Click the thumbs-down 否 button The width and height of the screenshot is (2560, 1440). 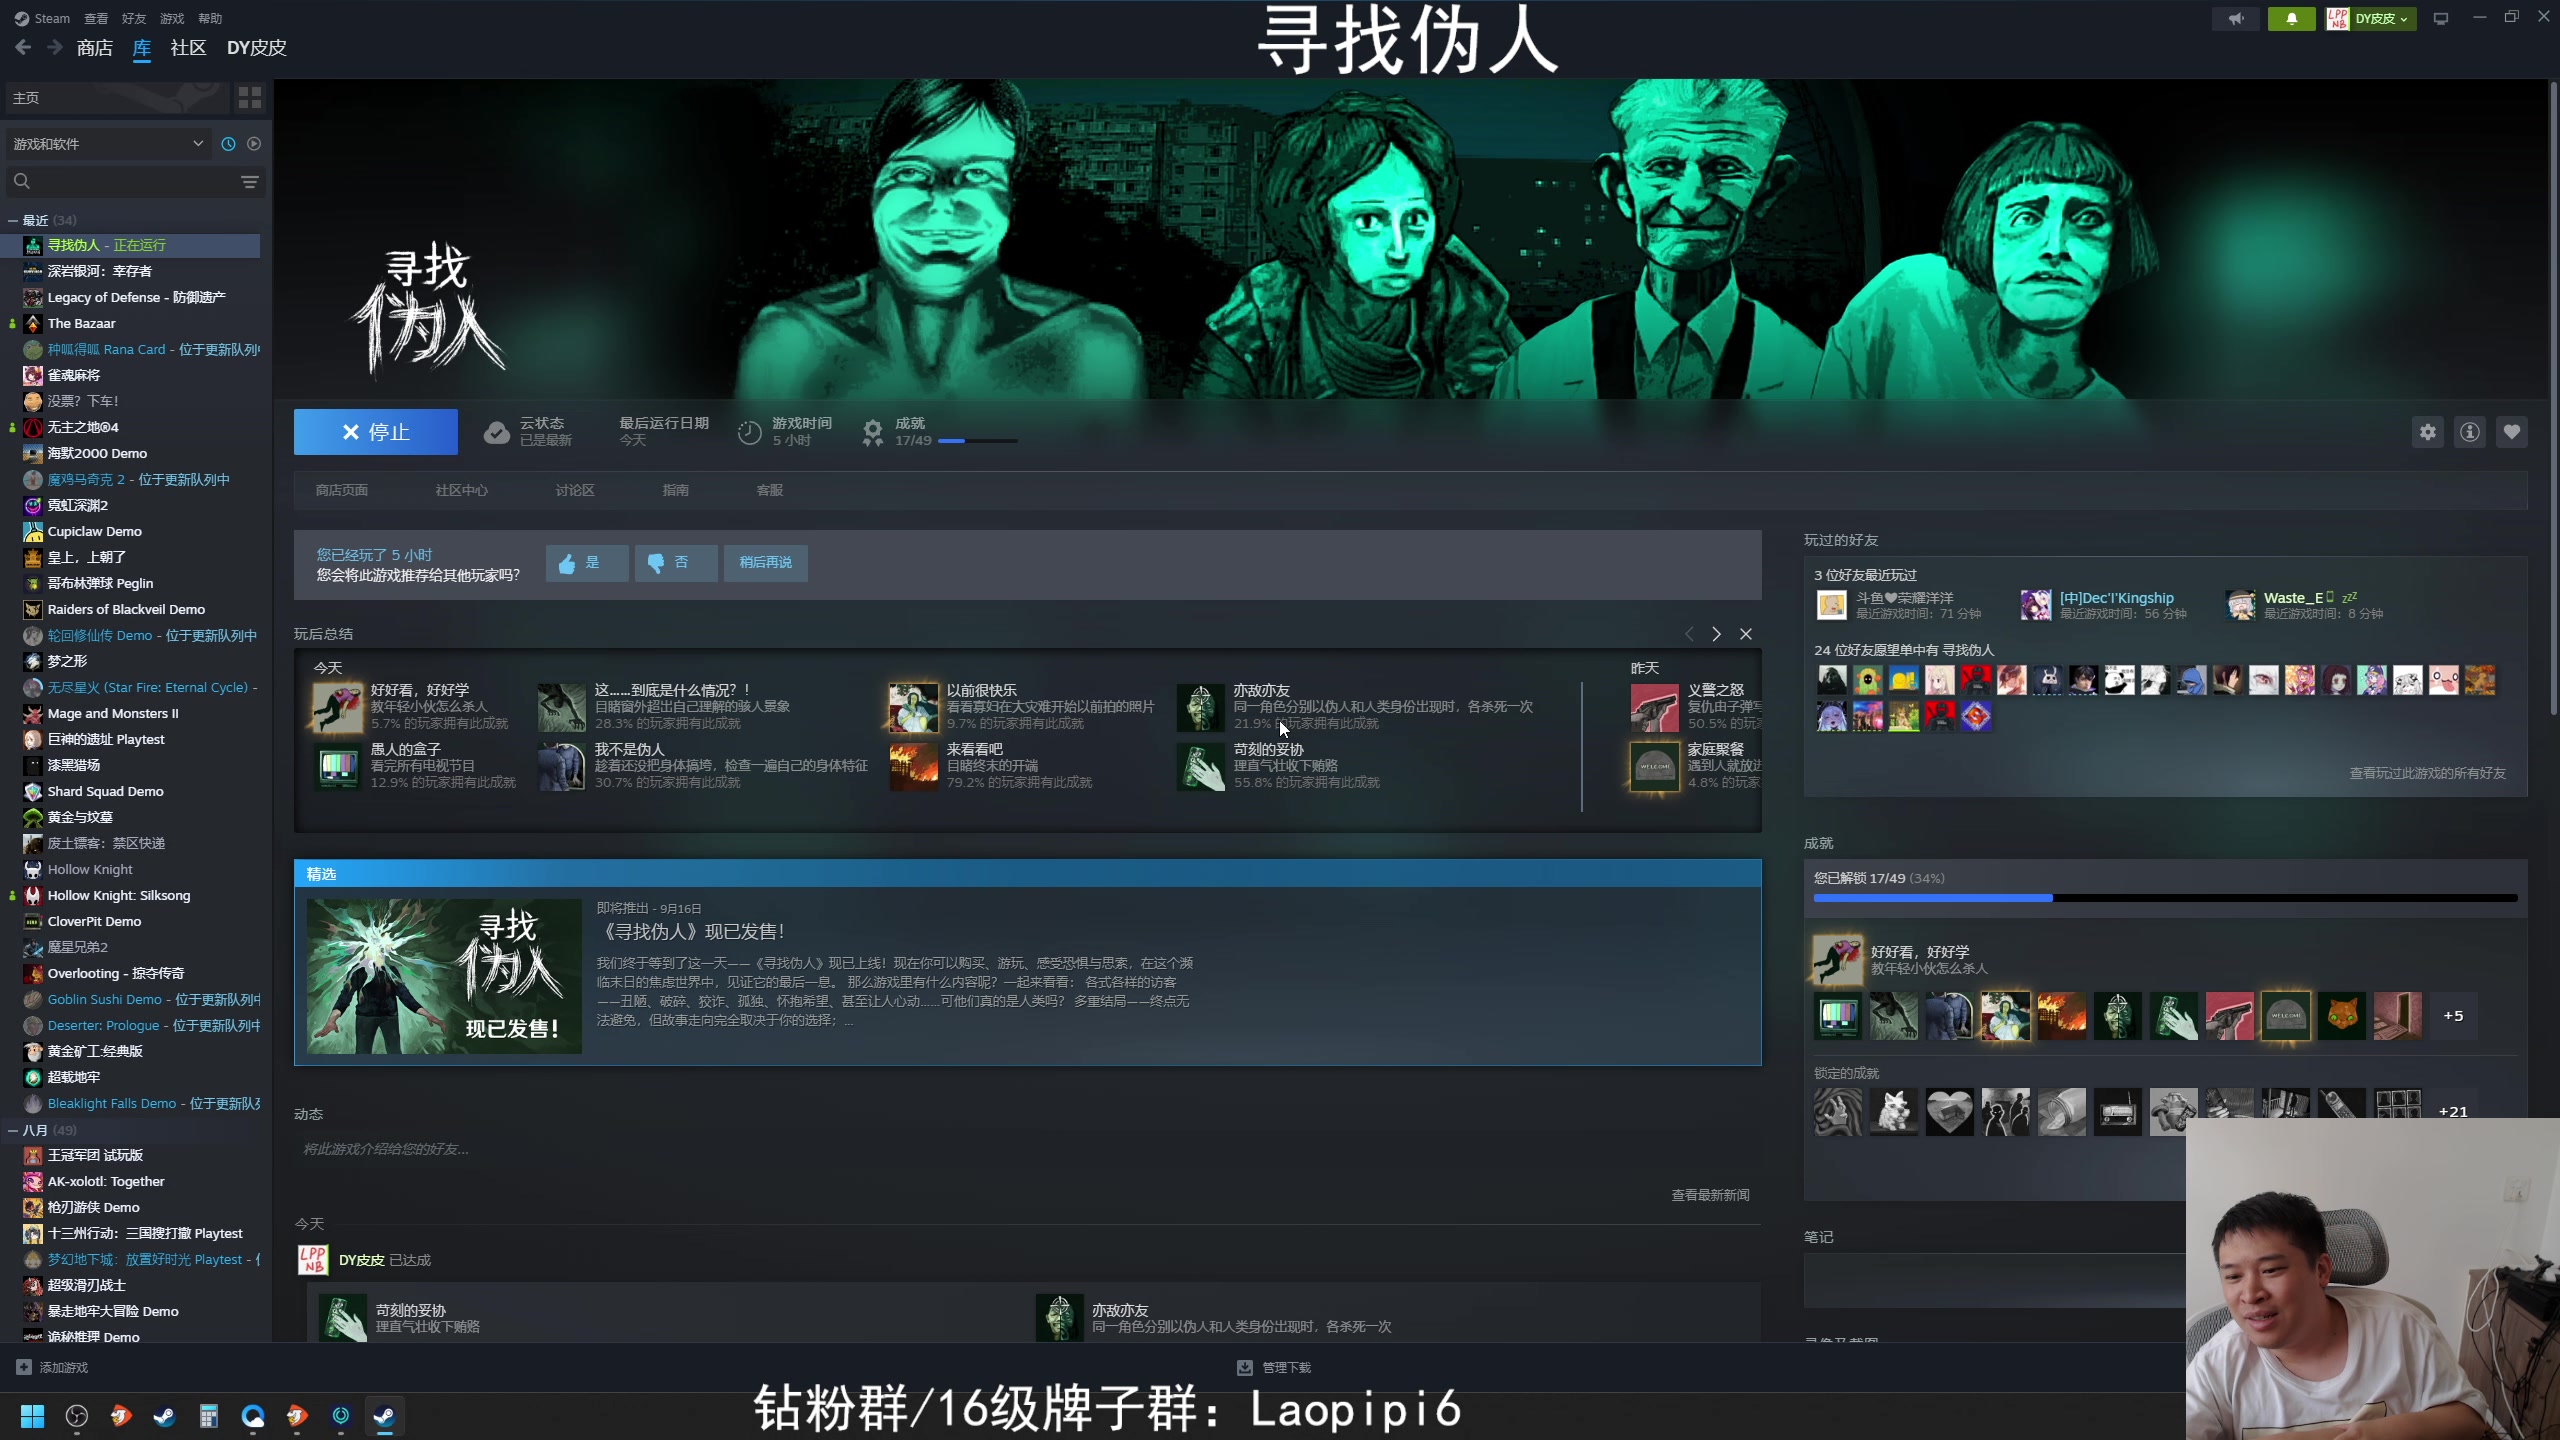pyautogui.click(x=675, y=563)
